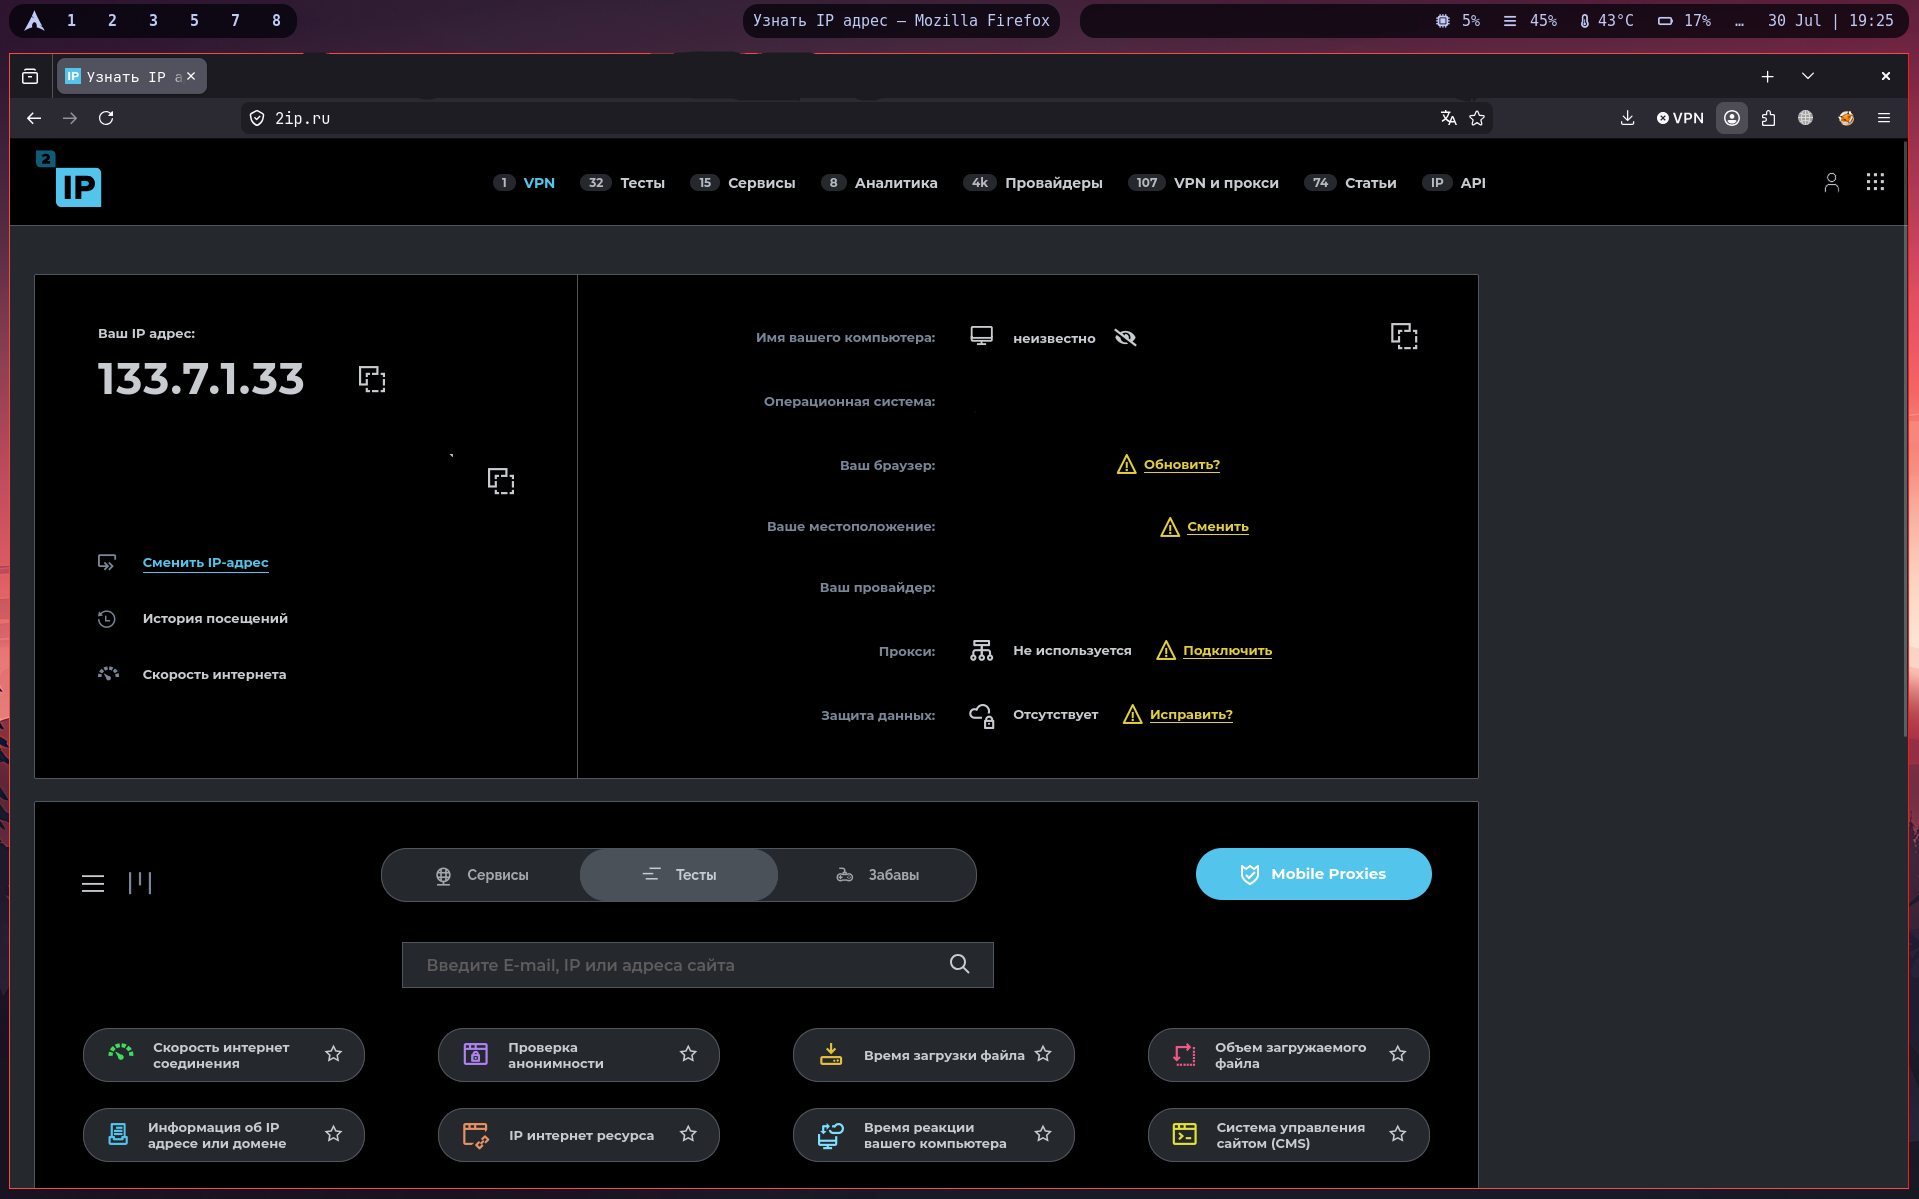Open Провайдеры menu item
Image resolution: width=1919 pixels, height=1199 pixels.
[x=1033, y=183]
